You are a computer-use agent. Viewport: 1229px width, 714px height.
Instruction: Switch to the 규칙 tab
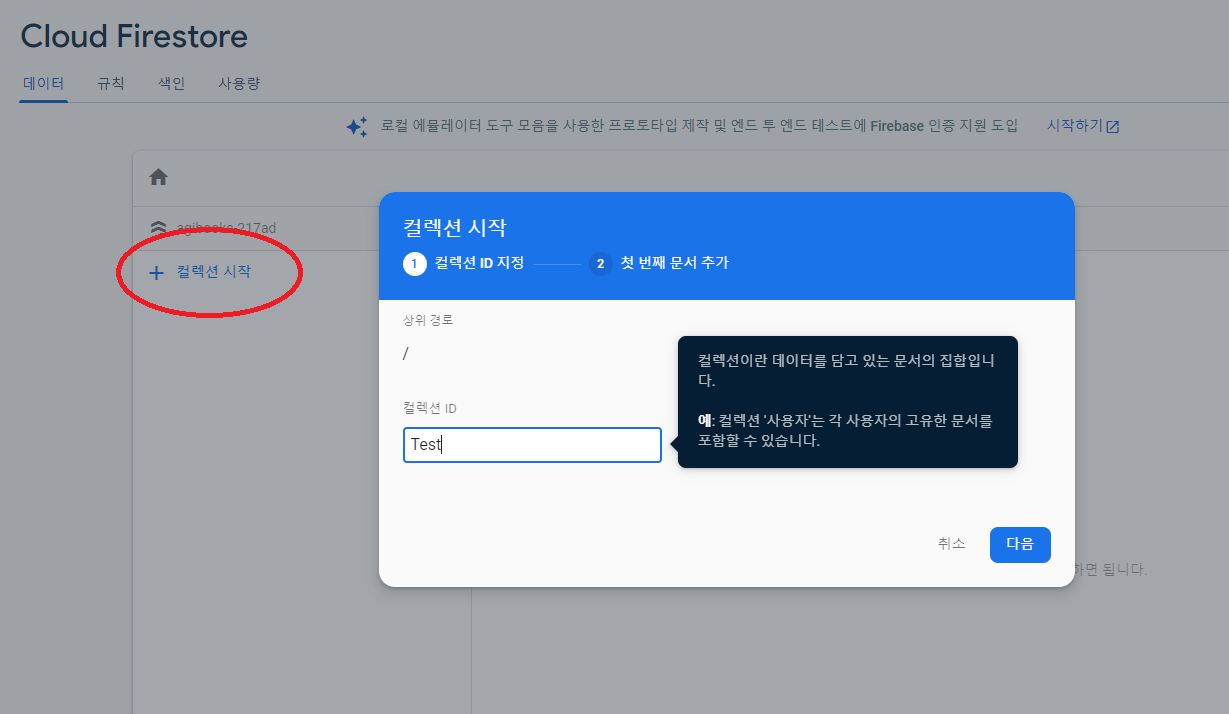click(111, 84)
